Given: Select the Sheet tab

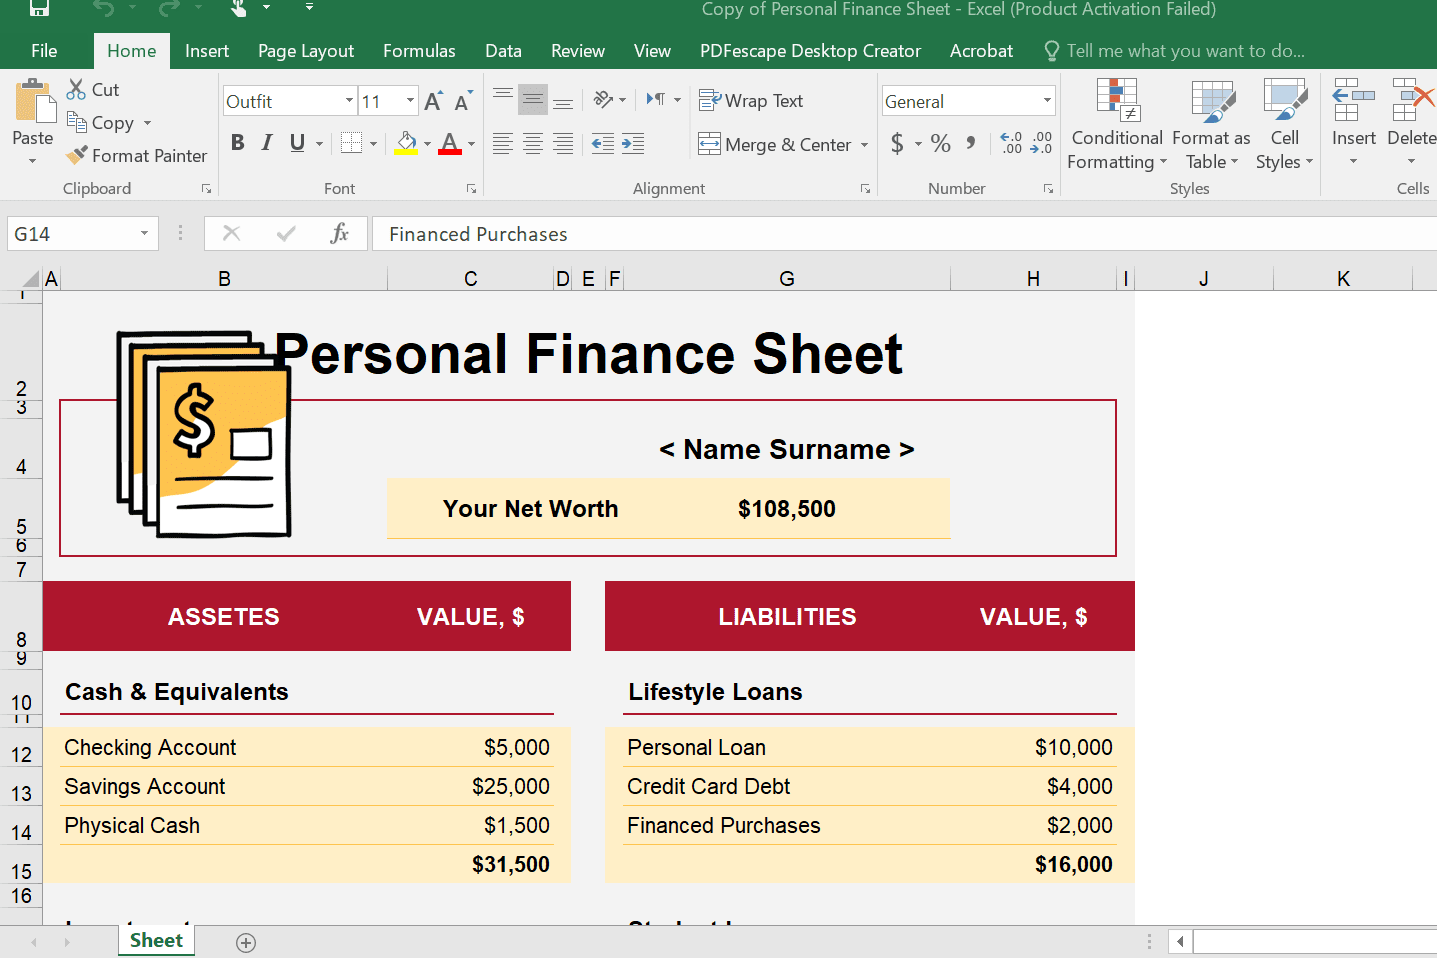Looking at the screenshot, I should click(x=156, y=941).
